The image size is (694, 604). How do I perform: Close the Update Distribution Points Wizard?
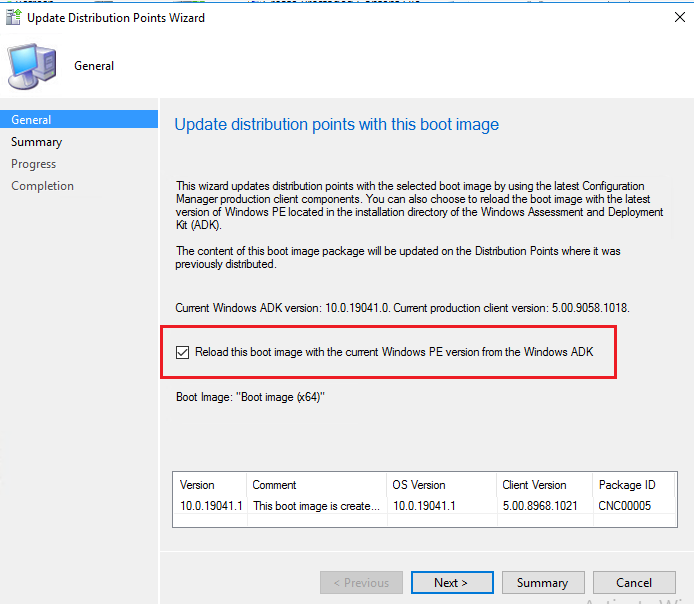click(x=679, y=17)
